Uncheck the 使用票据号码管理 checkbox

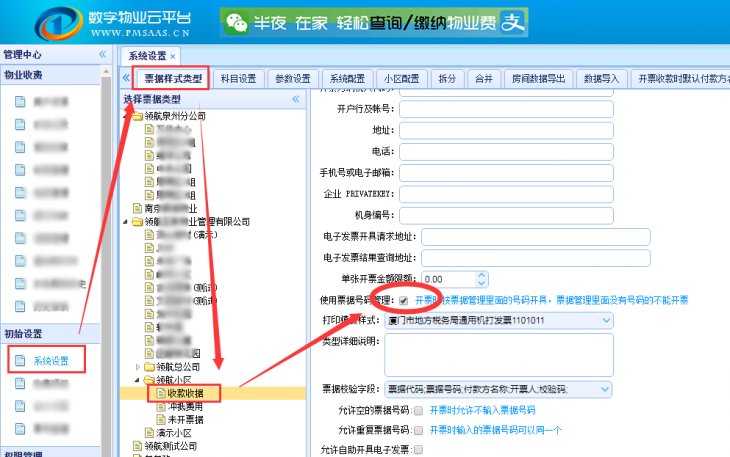403,299
